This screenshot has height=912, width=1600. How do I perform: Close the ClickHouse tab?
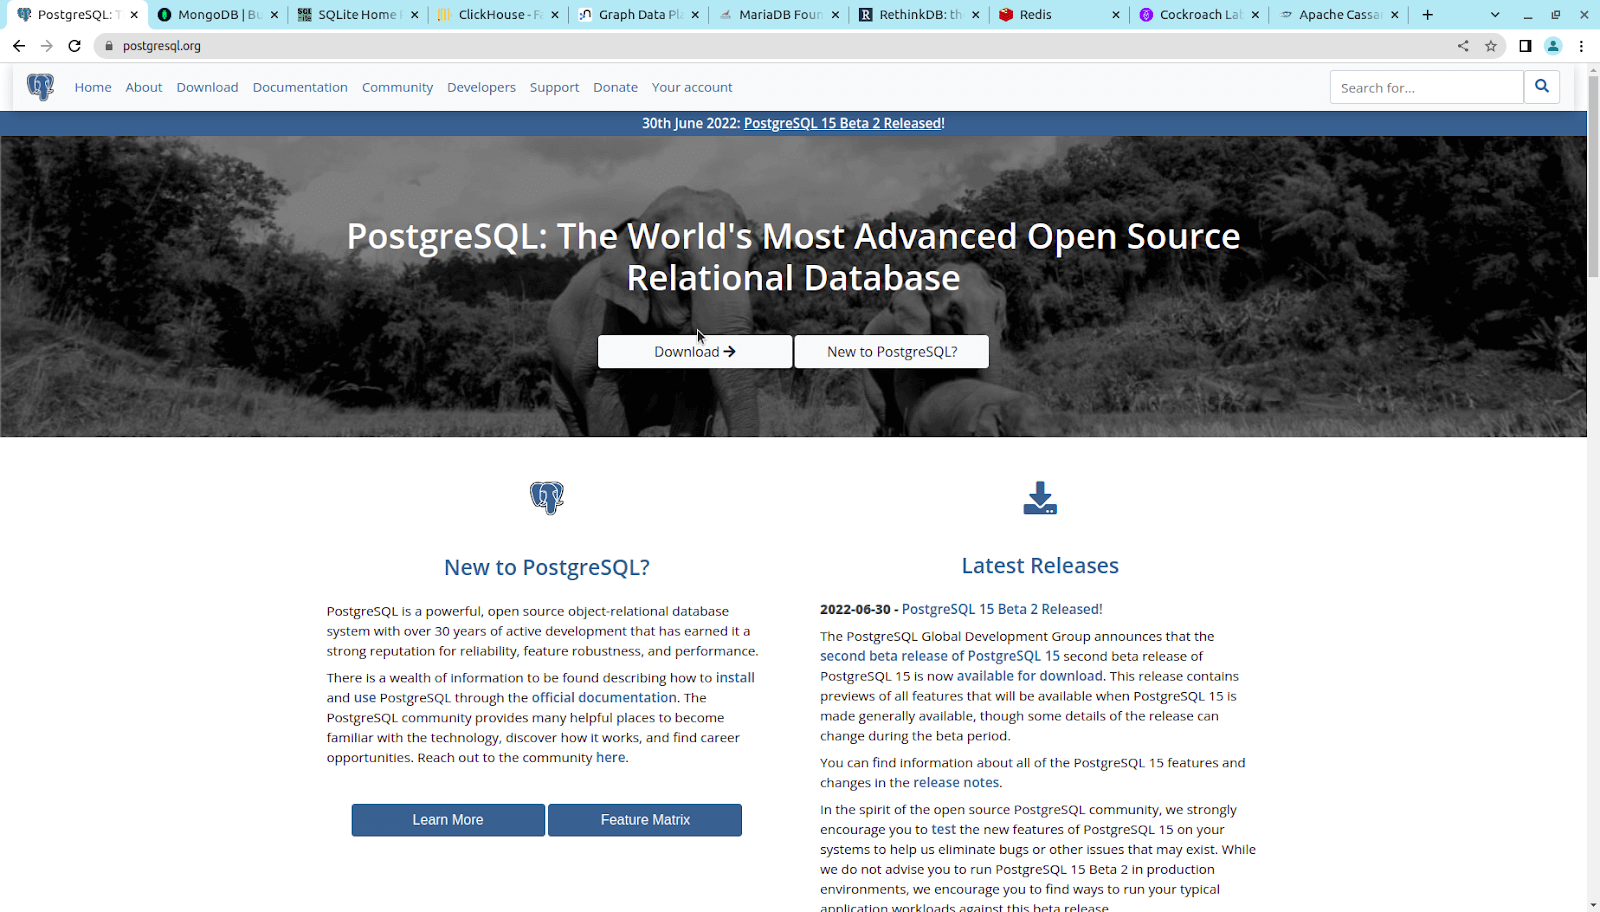(555, 15)
